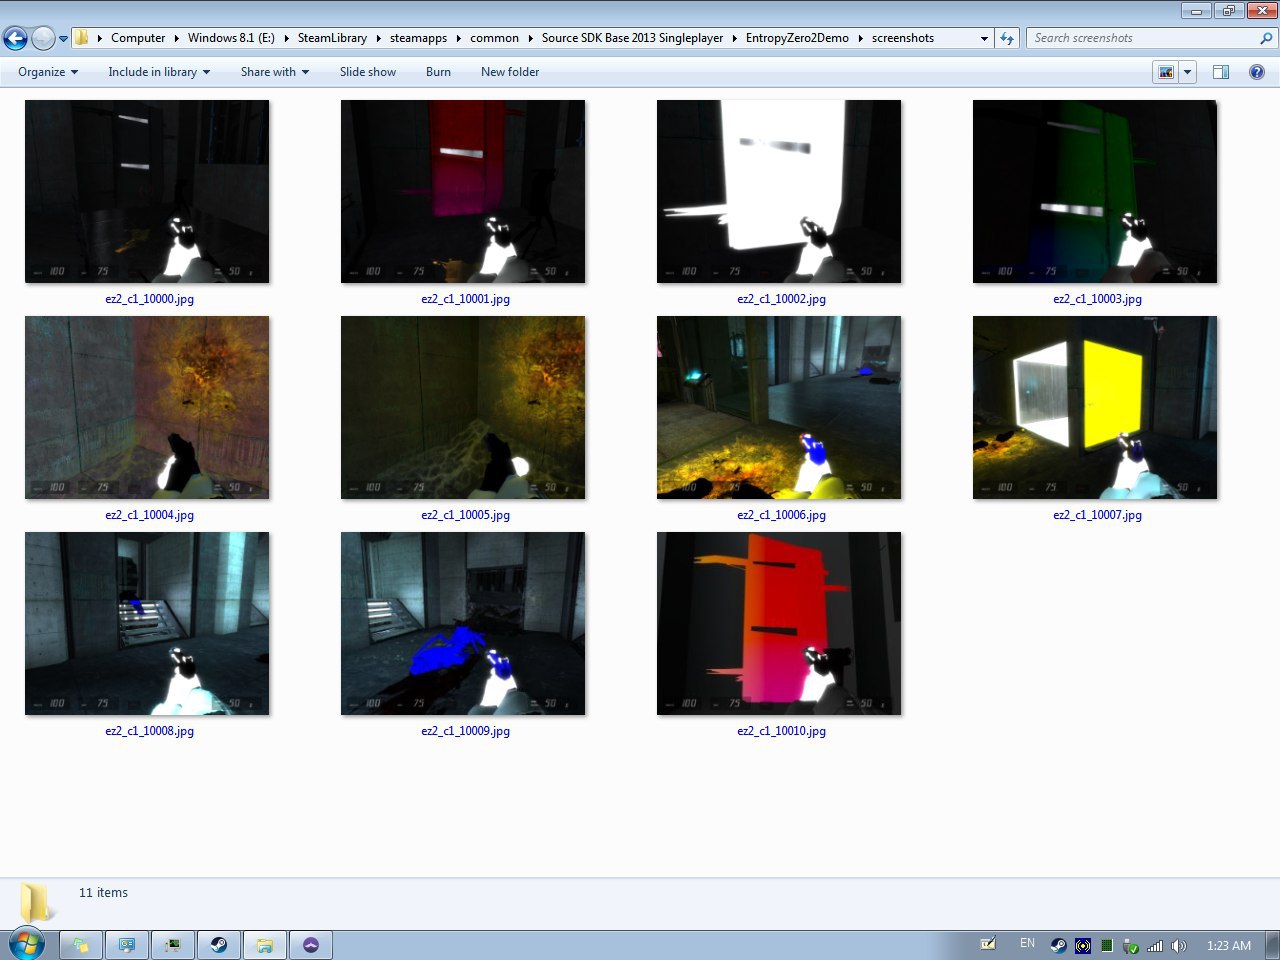Click the green grid tray icon

[x=1107, y=945]
